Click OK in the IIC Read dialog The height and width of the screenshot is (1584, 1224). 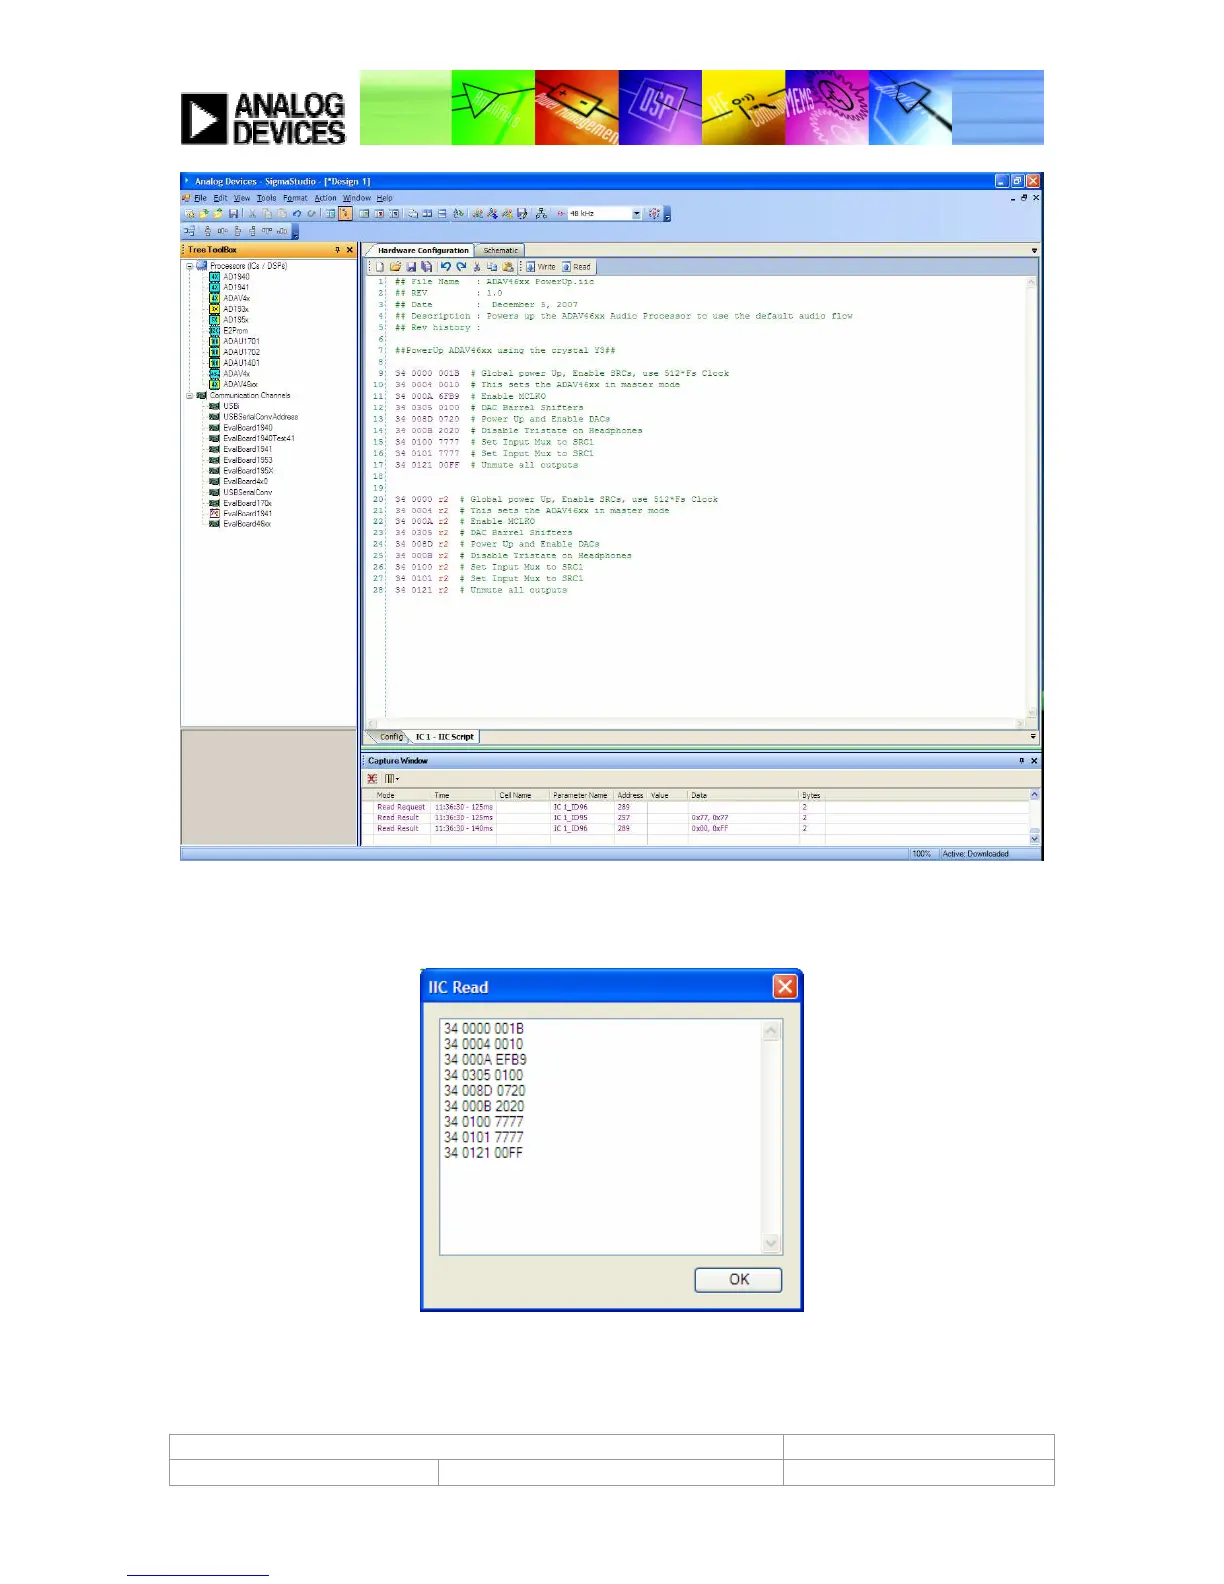click(738, 1279)
